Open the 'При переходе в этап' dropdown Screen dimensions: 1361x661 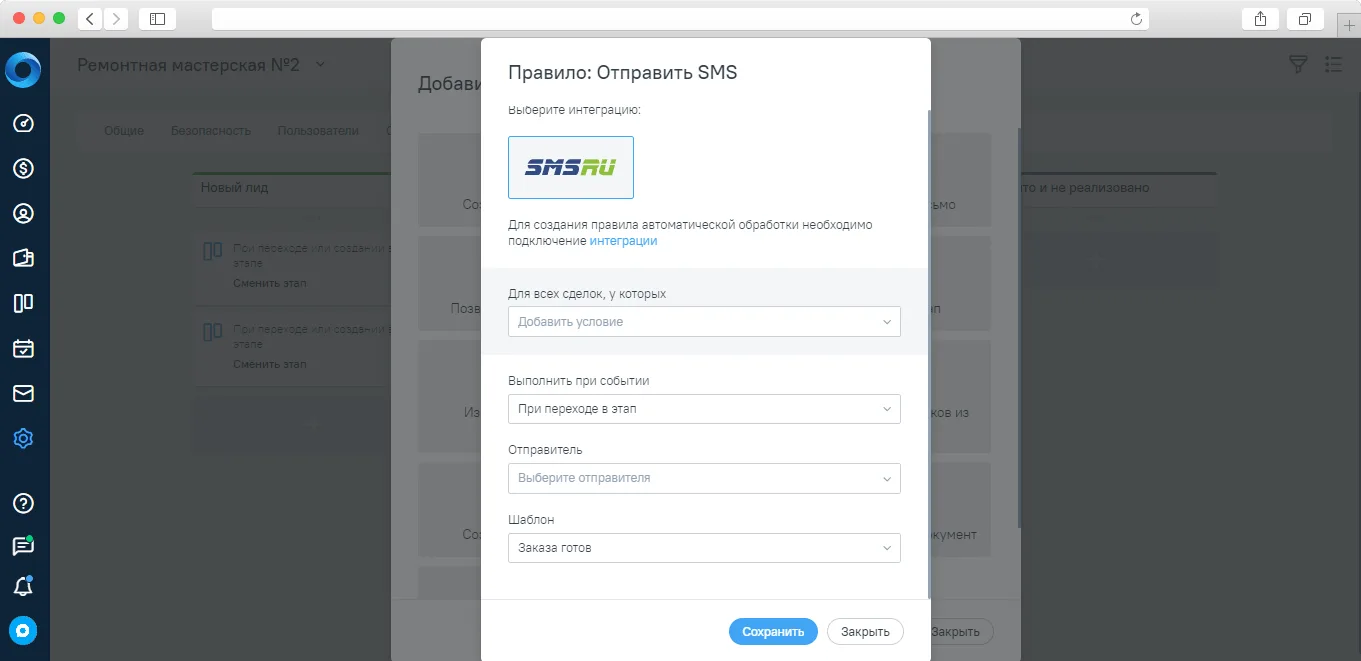pos(704,409)
